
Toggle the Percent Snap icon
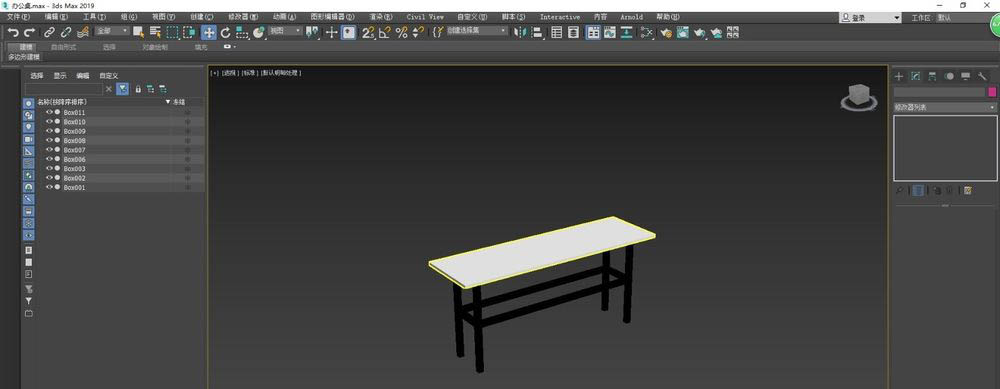tap(401, 32)
